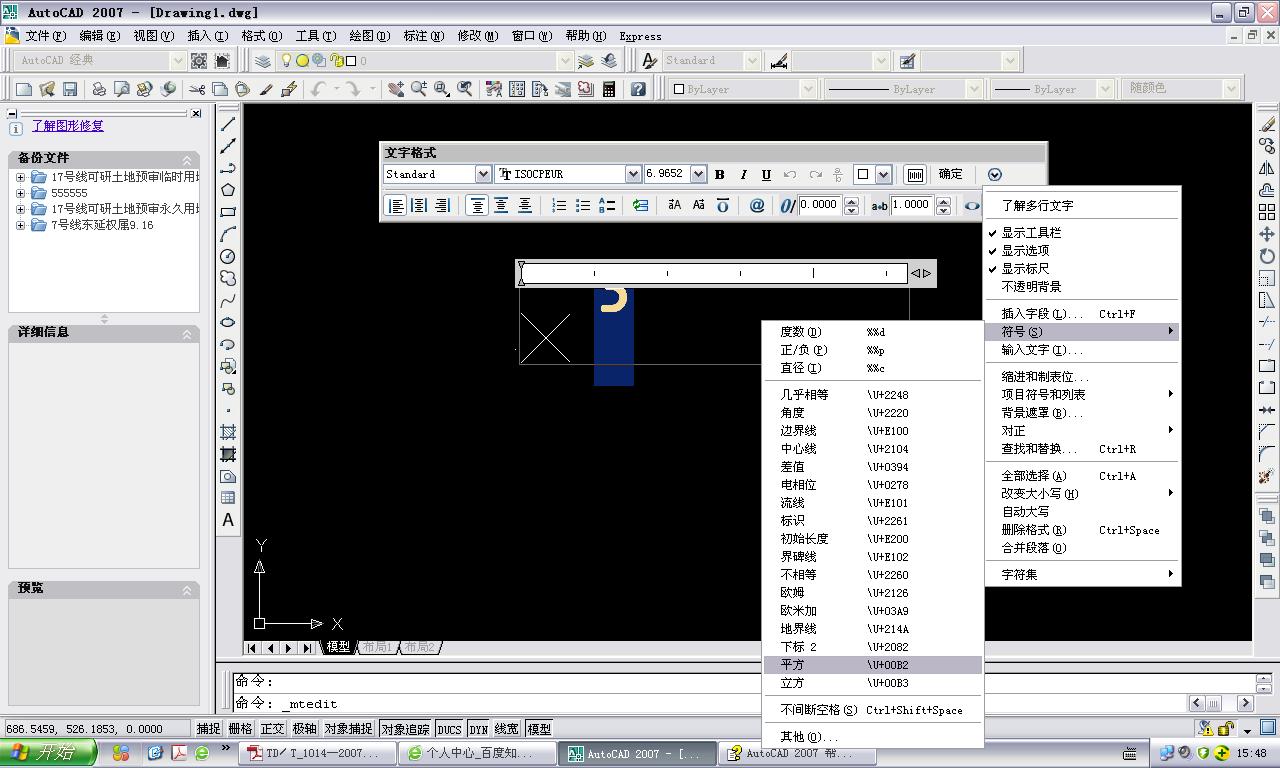Choose 直径 %%c symbol entry
1280x768 pixels.
click(x=872, y=368)
